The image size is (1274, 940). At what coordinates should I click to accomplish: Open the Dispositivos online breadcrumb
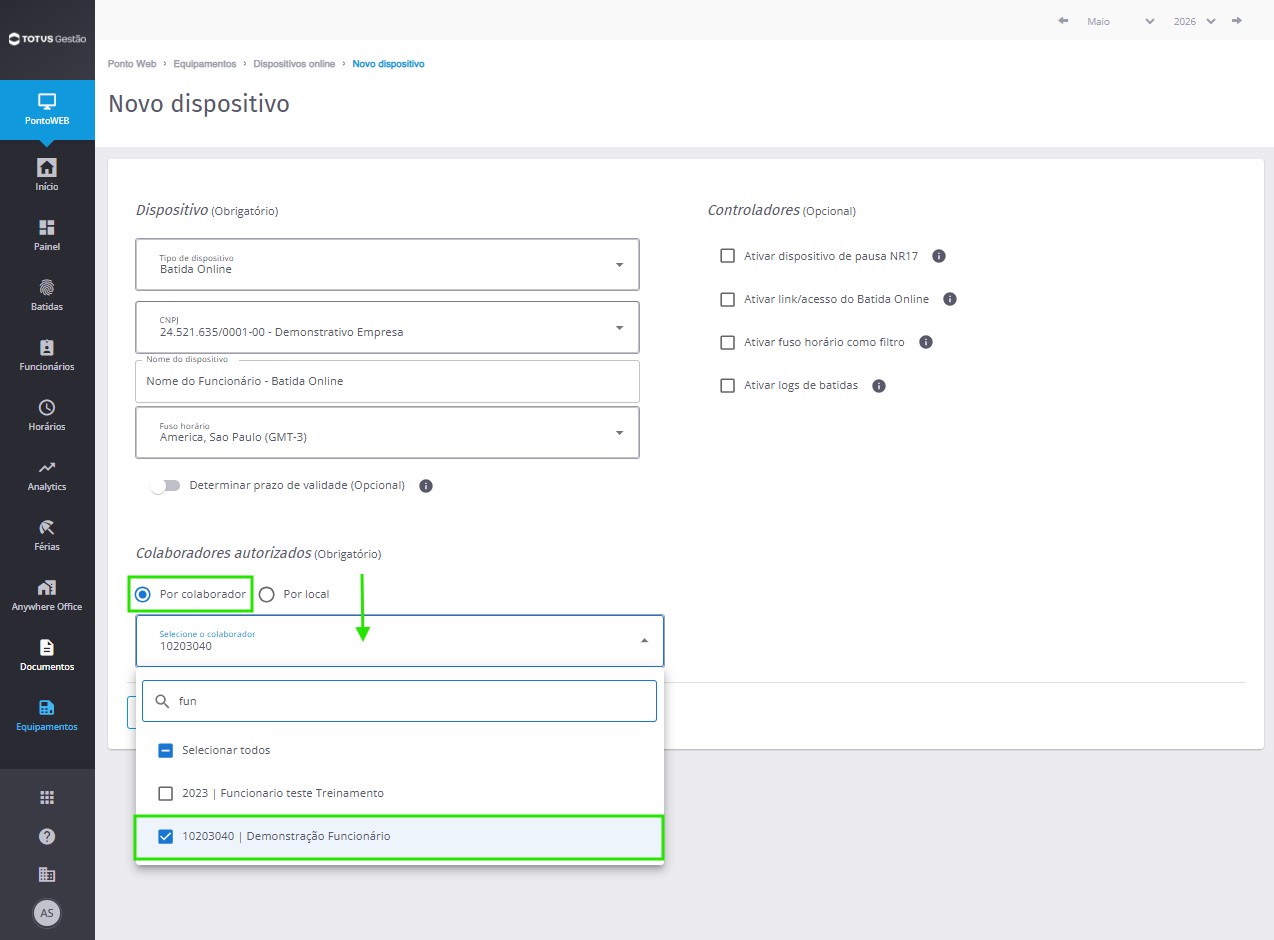[x=294, y=64]
